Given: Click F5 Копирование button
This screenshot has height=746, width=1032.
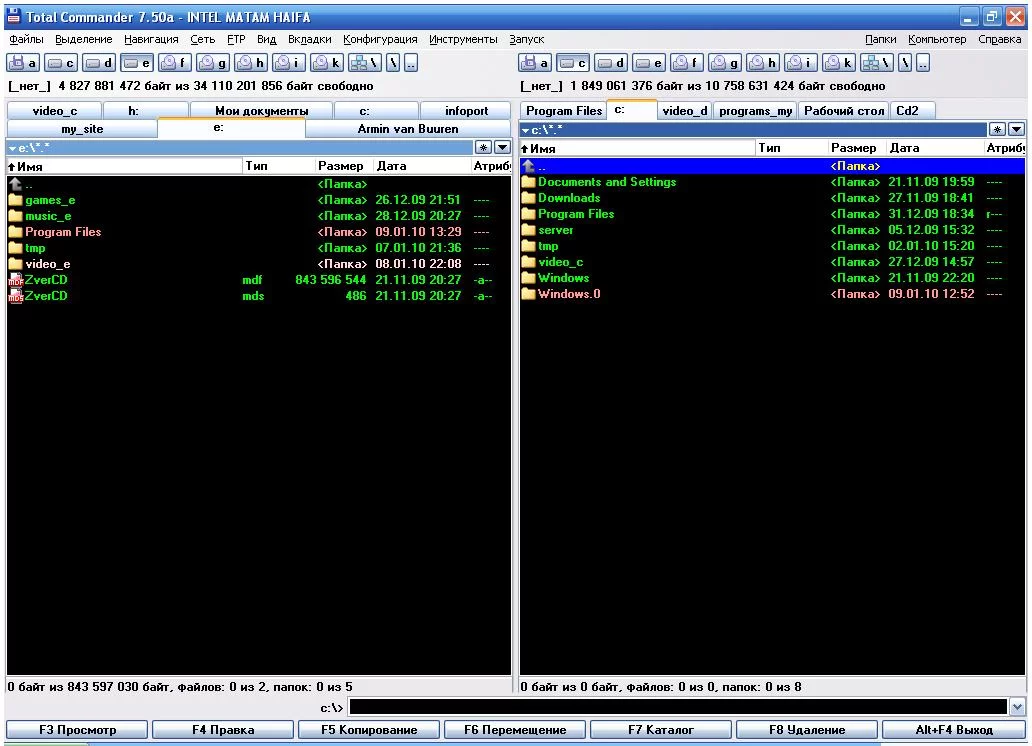Looking at the screenshot, I should click(x=369, y=730).
